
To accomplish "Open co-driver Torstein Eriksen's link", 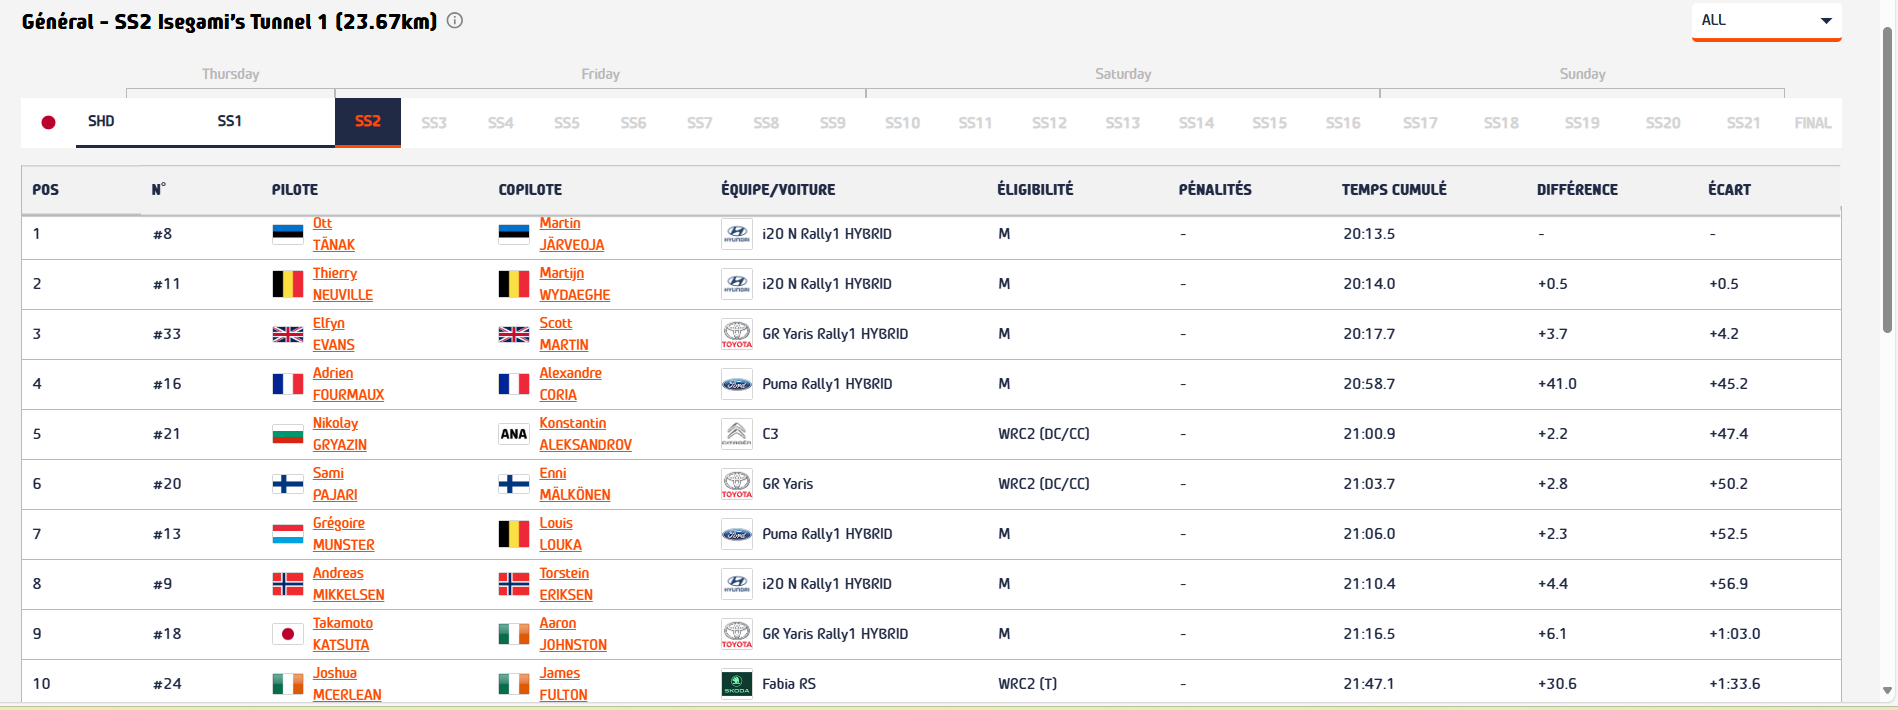I will point(566,584).
